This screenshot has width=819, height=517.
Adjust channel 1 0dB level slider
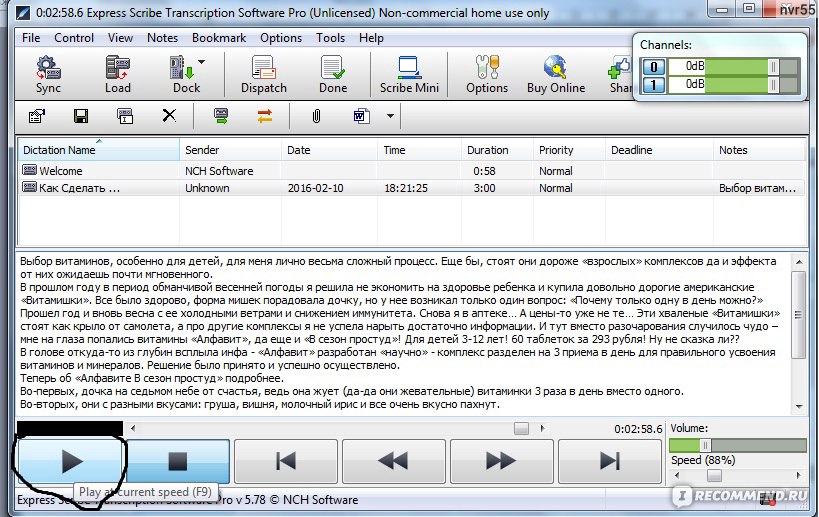(x=773, y=85)
